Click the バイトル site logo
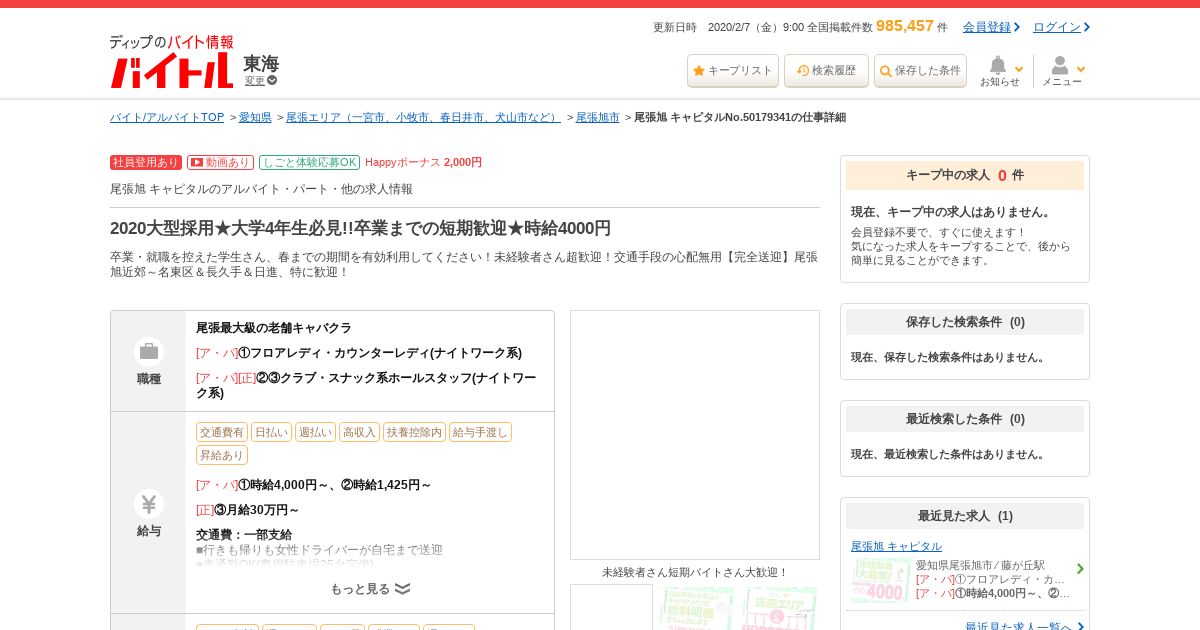This screenshot has width=1200, height=630. [171, 62]
